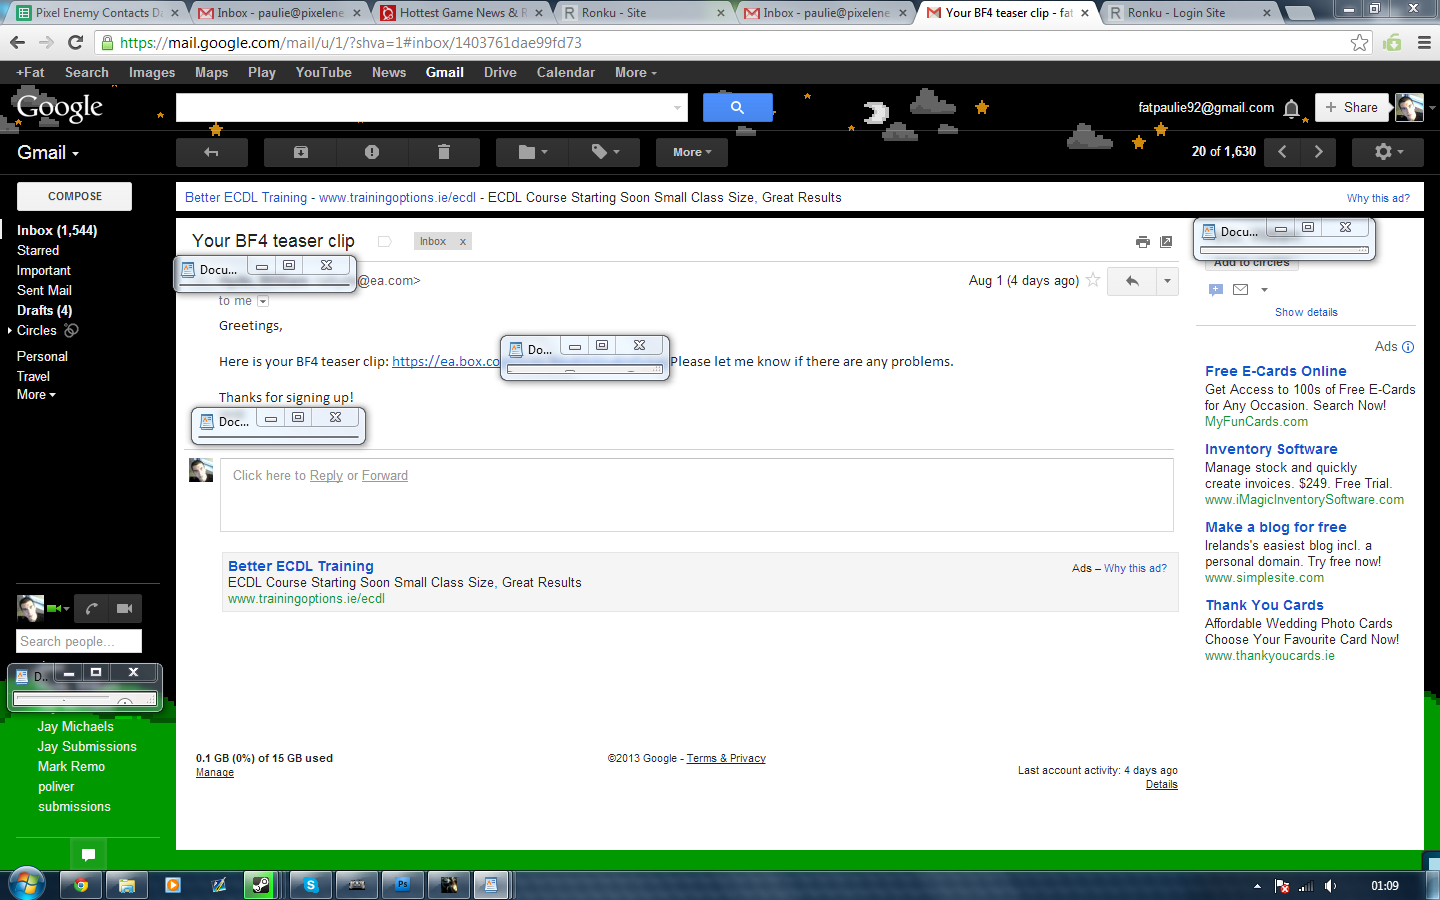Screen dimensions: 1440x900
Task: Open the Move to folder menu
Action: pyautogui.click(x=533, y=152)
